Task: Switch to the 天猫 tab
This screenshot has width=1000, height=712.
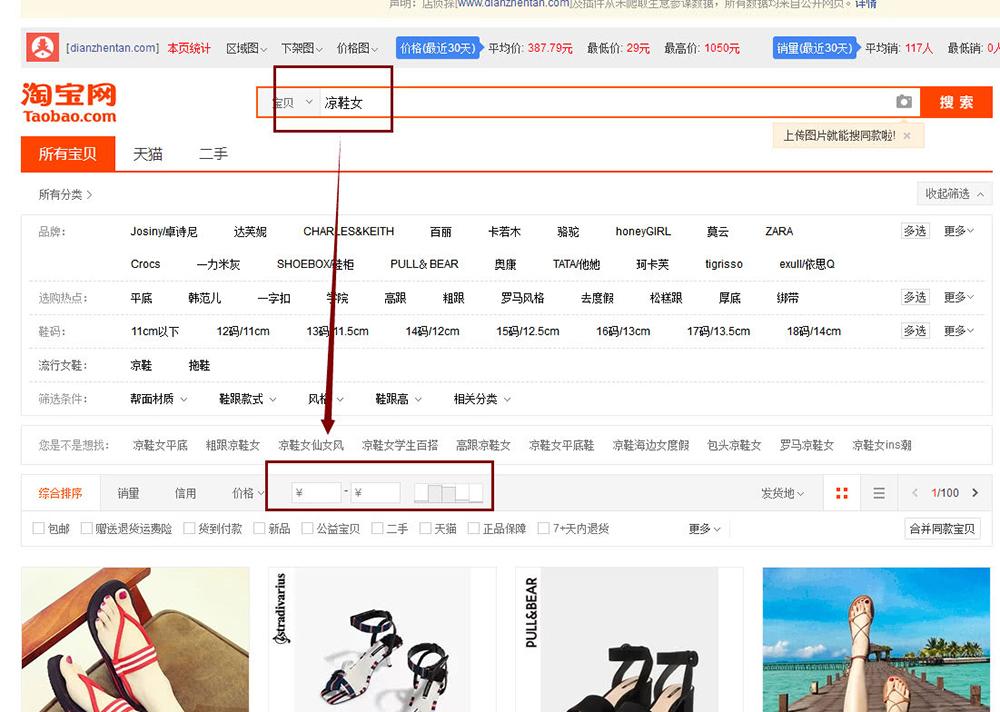Action: coord(148,154)
